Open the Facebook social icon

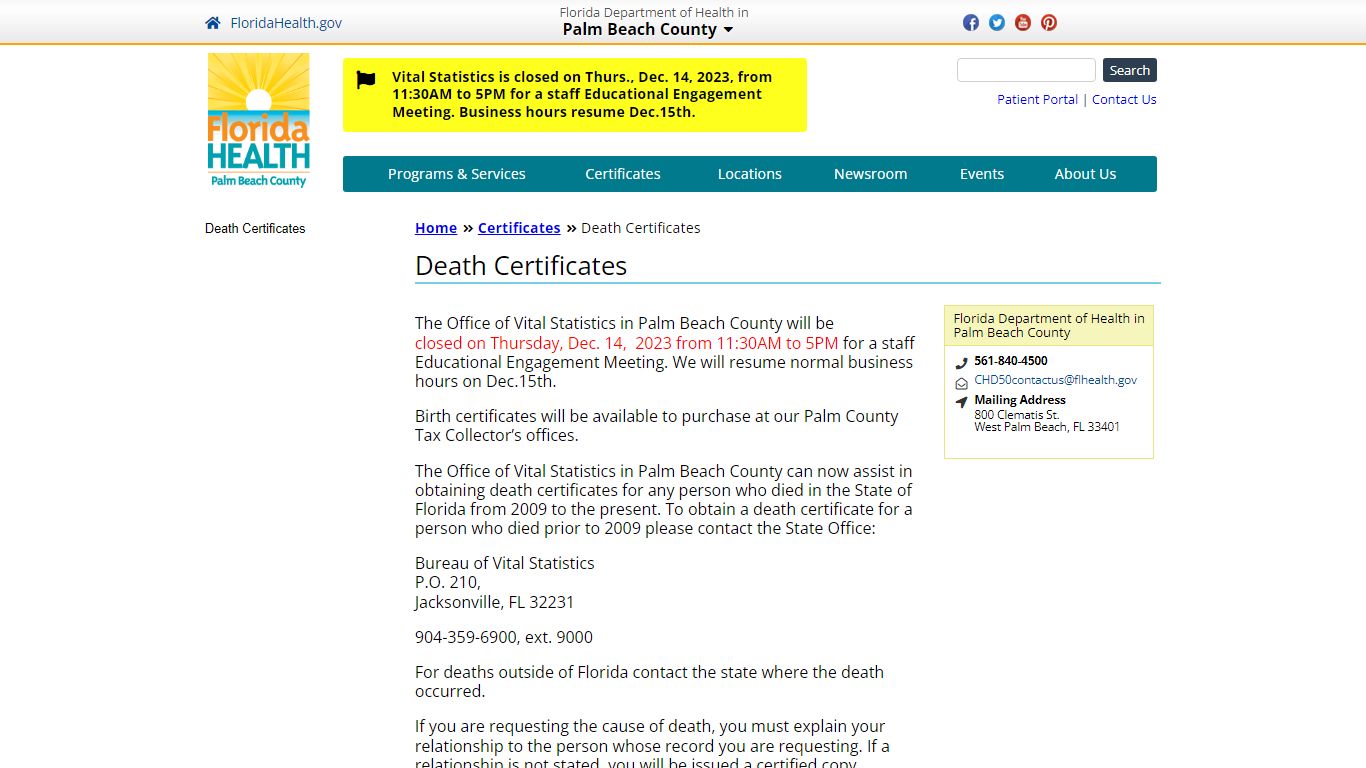tap(971, 23)
